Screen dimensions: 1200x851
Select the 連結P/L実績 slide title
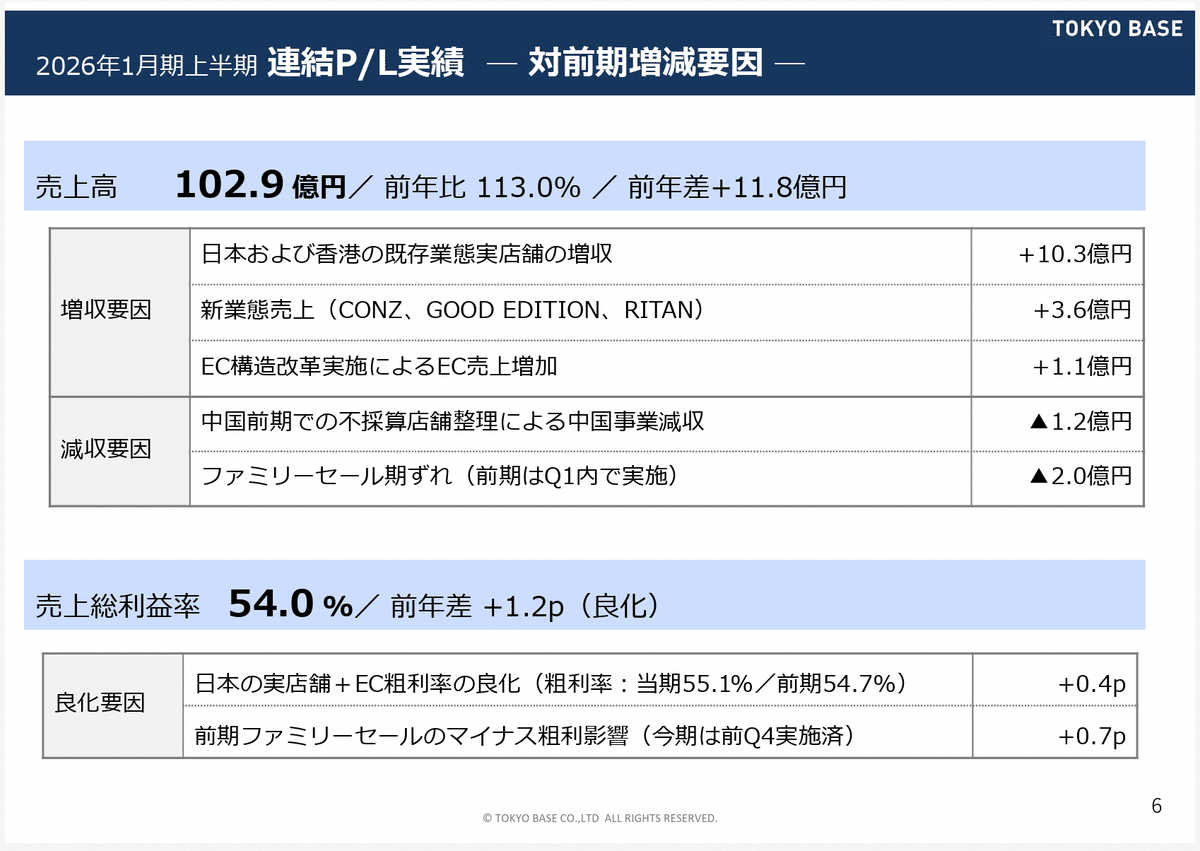tap(365, 64)
